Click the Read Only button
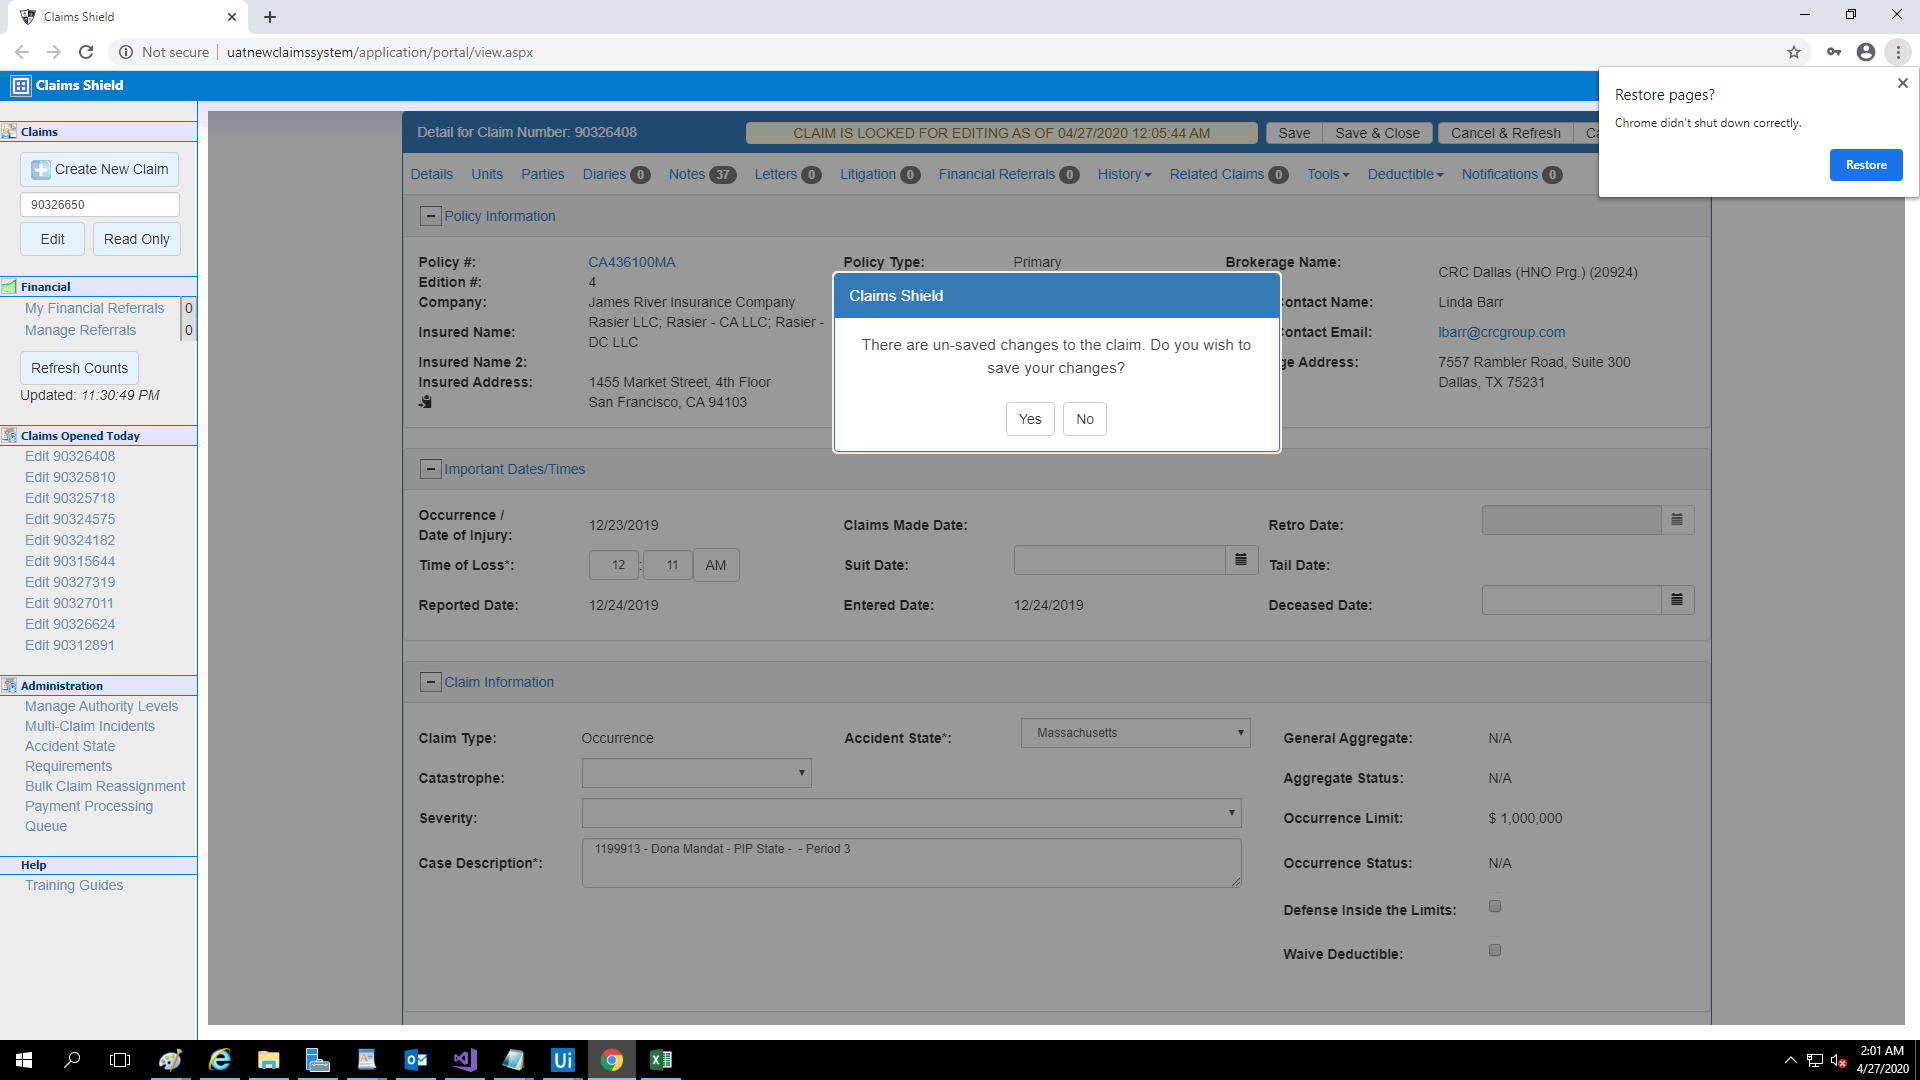The image size is (1920, 1080). coord(137,239)
